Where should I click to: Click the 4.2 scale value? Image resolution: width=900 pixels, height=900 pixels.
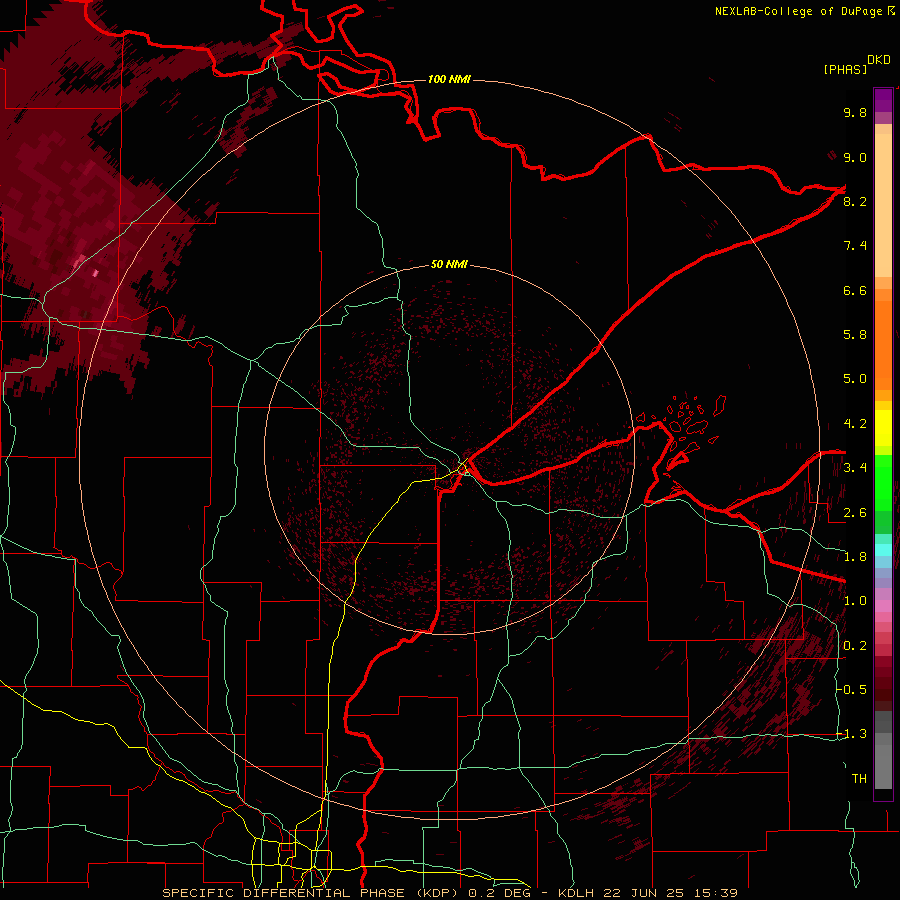tap(855, 424)
